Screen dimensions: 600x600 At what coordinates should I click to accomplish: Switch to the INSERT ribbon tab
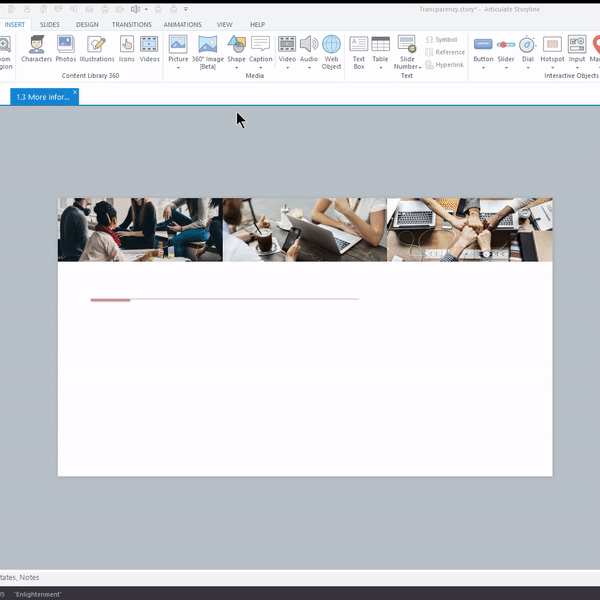coord(15,24)
